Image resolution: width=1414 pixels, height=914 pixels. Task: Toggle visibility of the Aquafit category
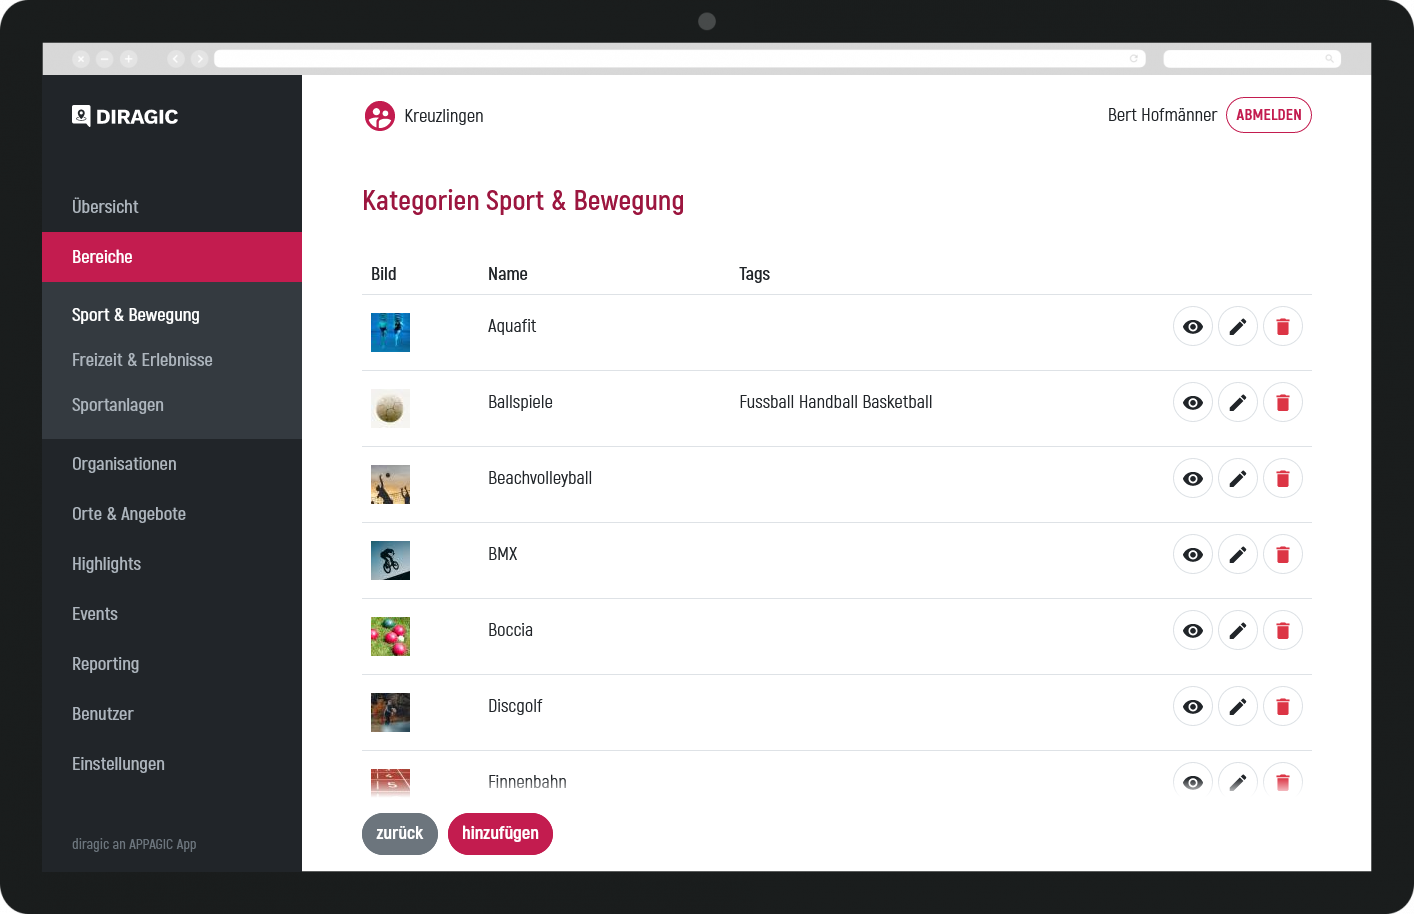tap(1192, 327)
